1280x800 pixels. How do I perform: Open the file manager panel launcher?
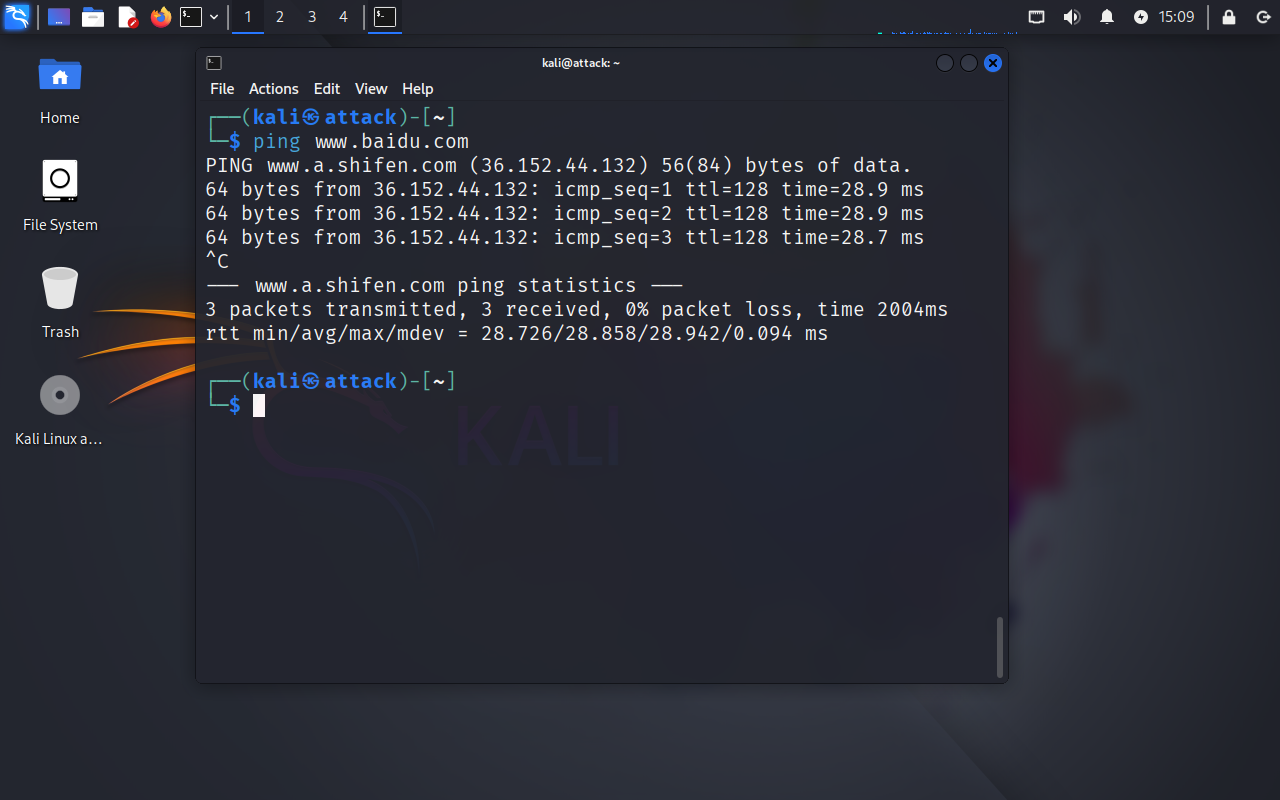click(93, 17)
